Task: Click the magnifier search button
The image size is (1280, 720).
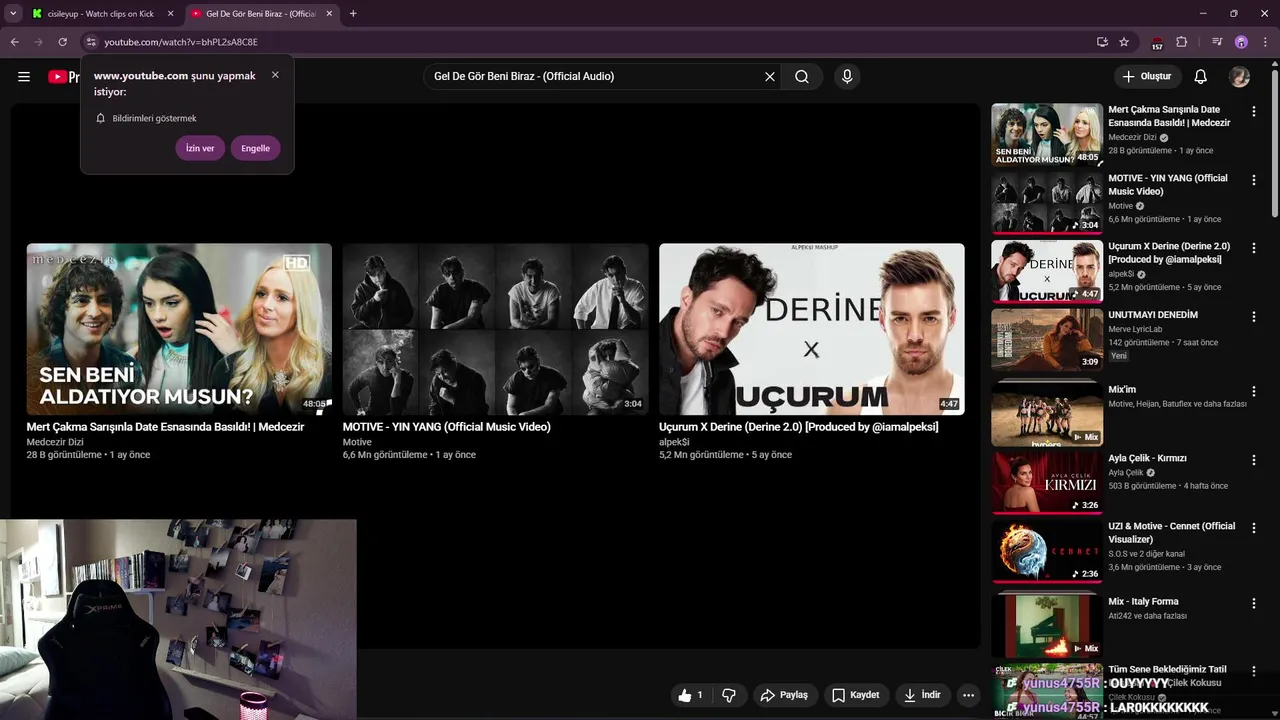Action: (802, 77)
